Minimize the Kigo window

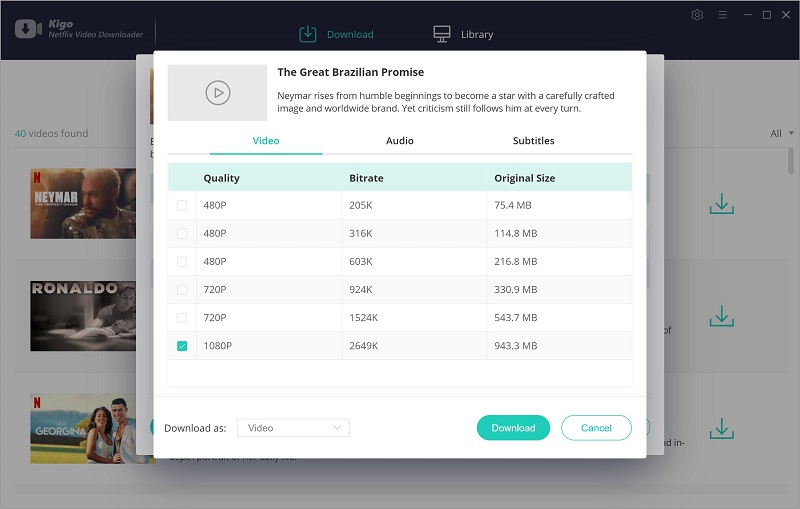coord(748,15)
